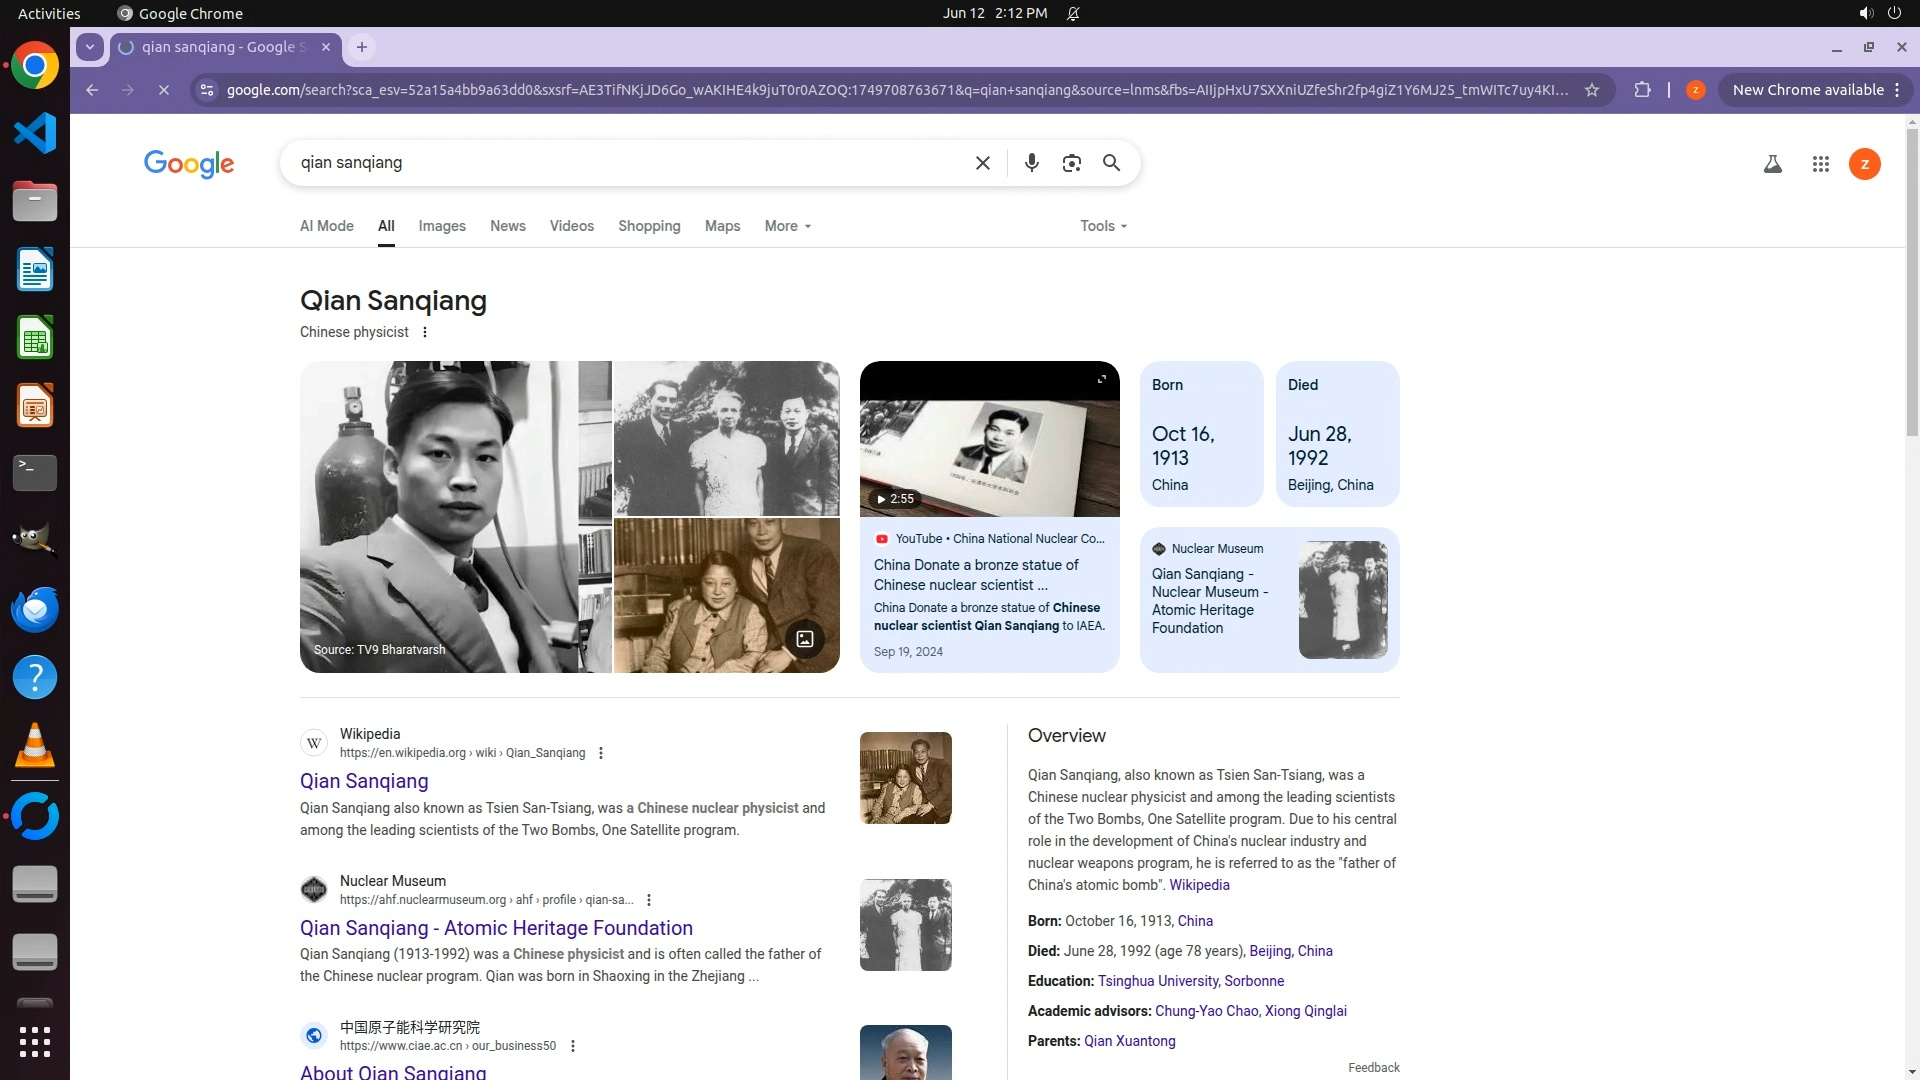Image resolution: width=1920 pixels, height=1080 pixels.
Task: Expand the video preview to fullscreen
Action: [1101, 379]
